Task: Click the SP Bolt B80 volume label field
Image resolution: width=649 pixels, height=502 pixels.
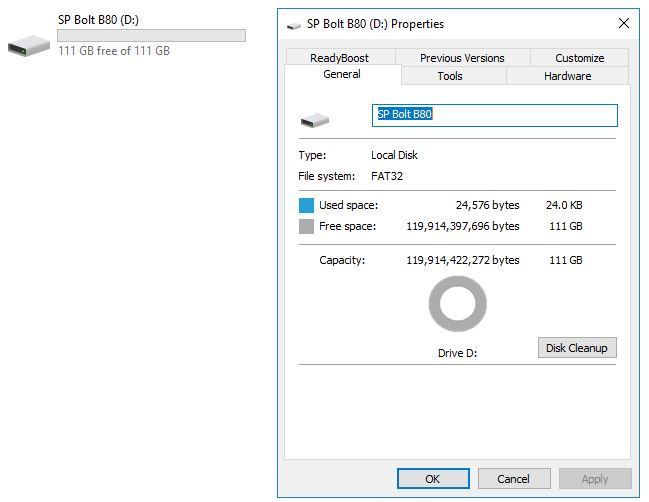Action: 494,115
